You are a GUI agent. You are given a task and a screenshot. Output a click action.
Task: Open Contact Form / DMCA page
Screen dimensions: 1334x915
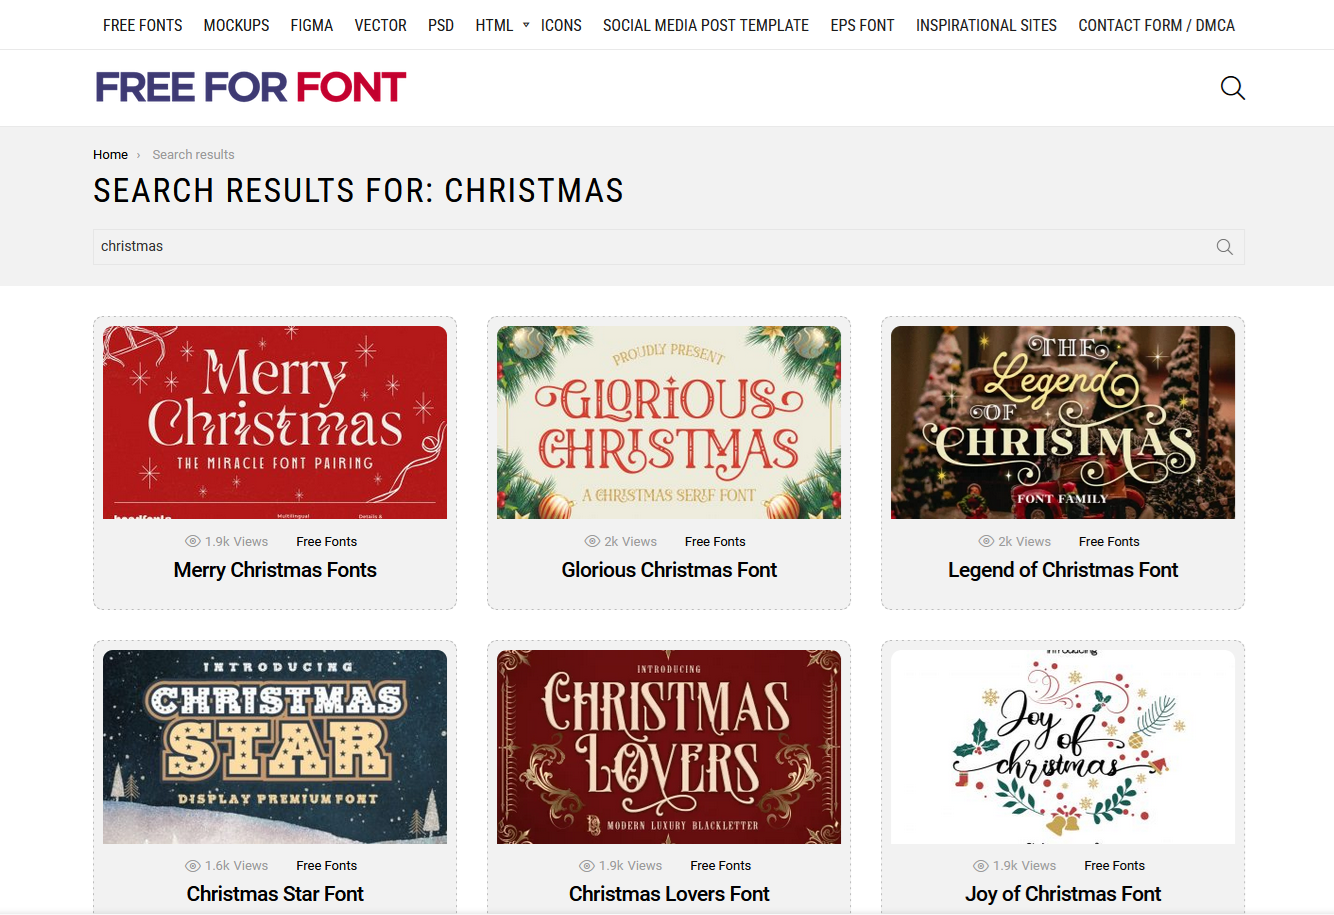pyautogui.click(x=1156, y=25)
